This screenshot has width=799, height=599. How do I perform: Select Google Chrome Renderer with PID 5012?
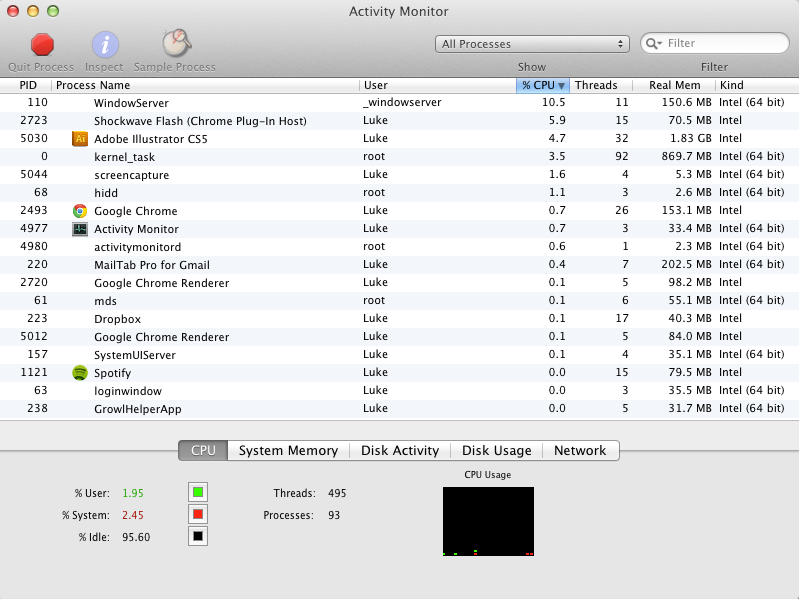click(400, 337)
